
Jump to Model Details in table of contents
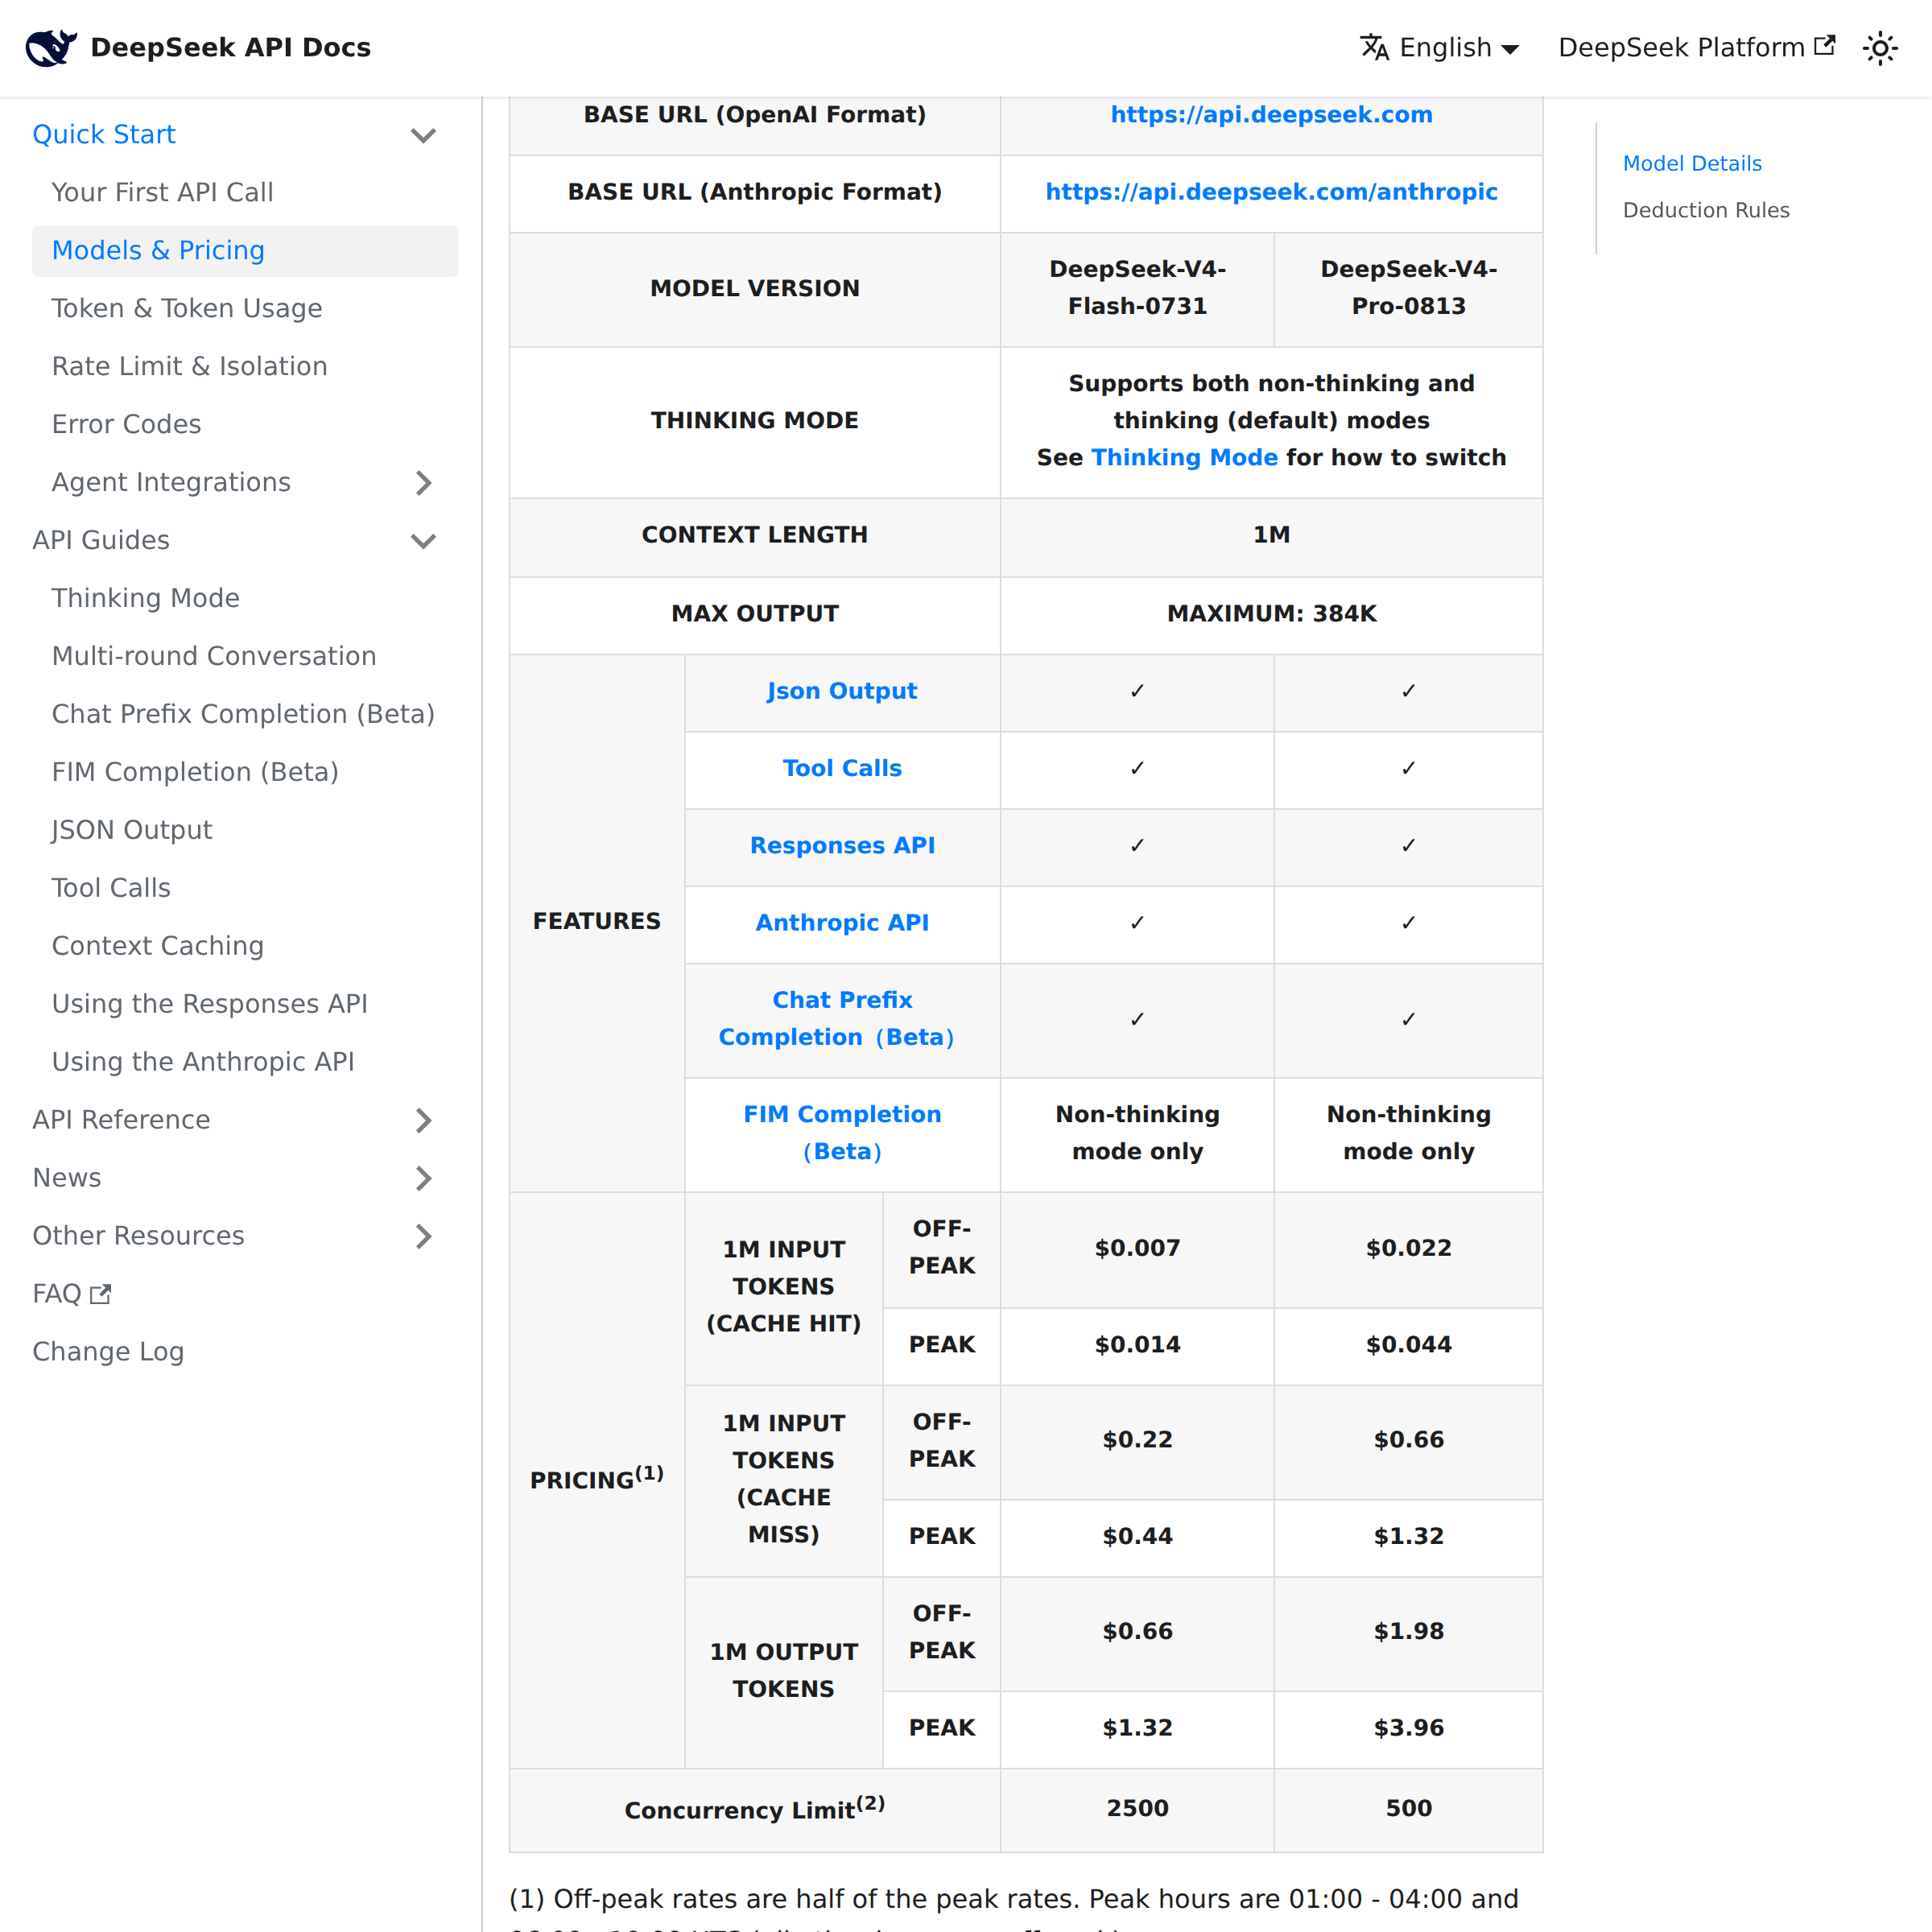tap(1692, 164)
